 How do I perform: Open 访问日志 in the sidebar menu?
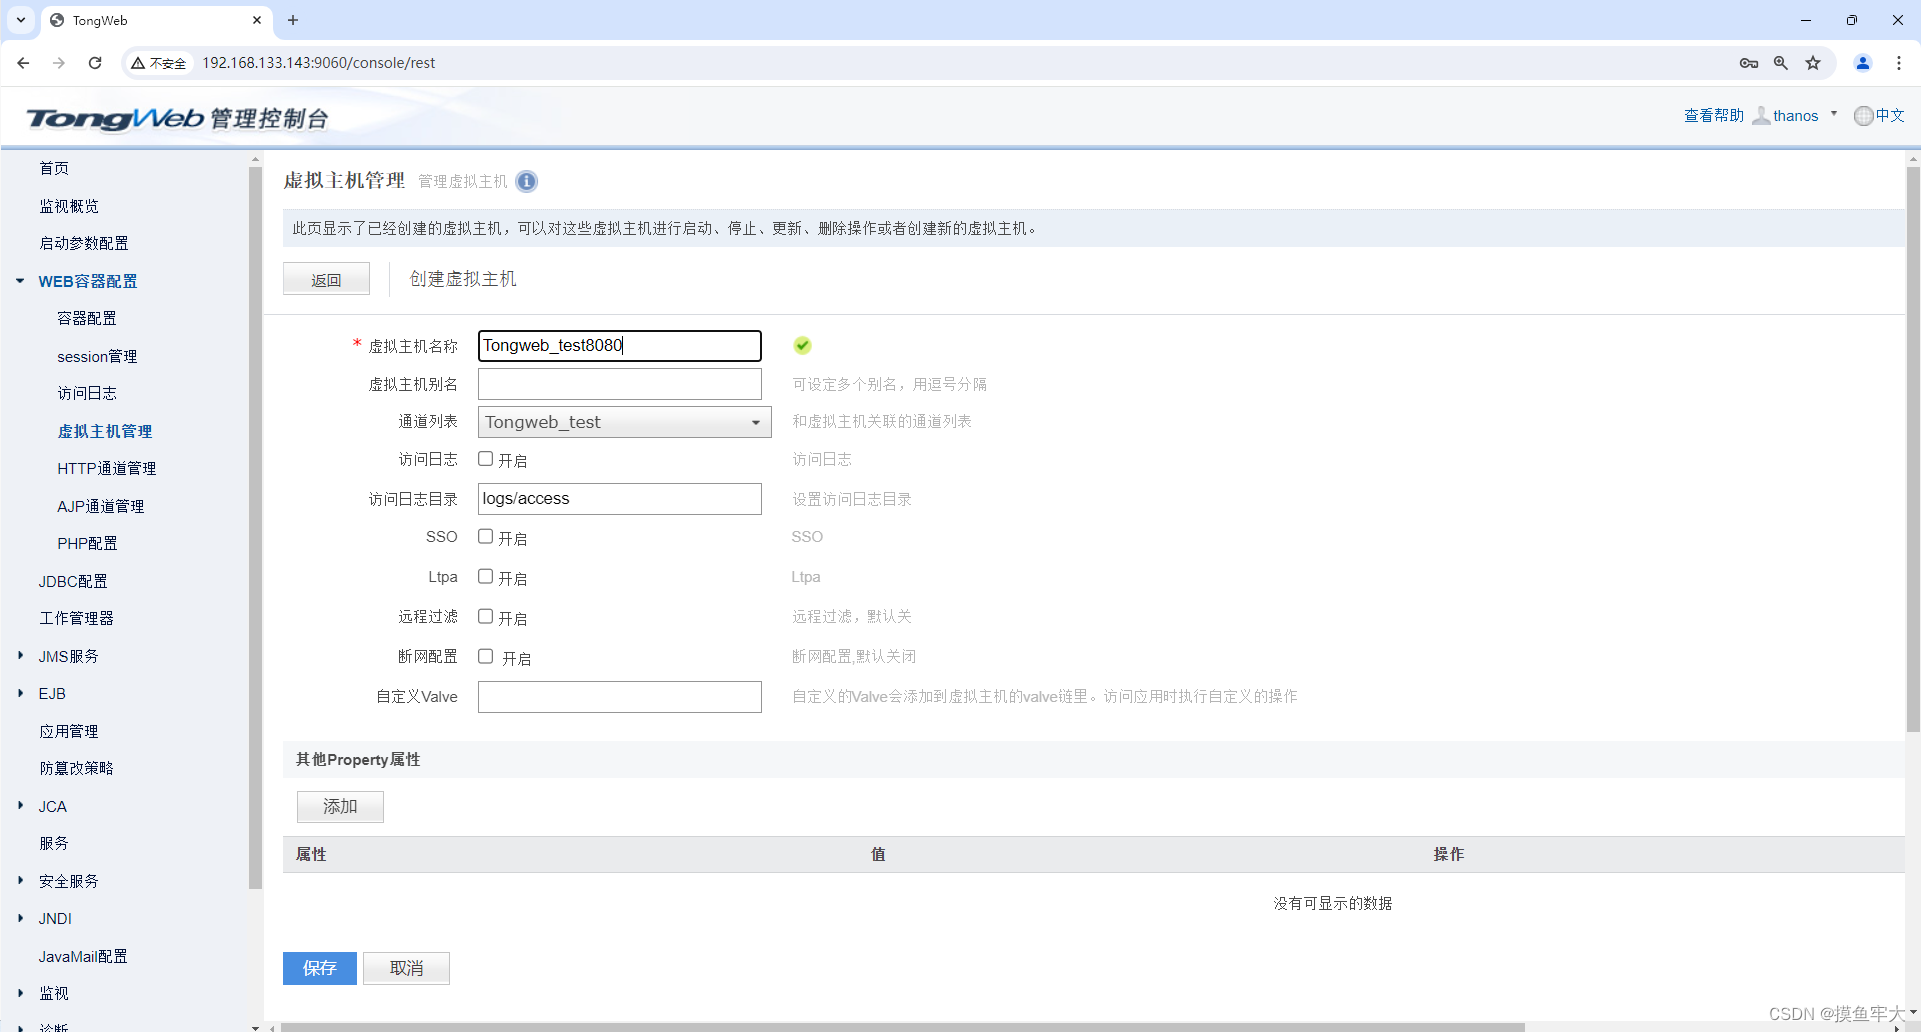87,393
